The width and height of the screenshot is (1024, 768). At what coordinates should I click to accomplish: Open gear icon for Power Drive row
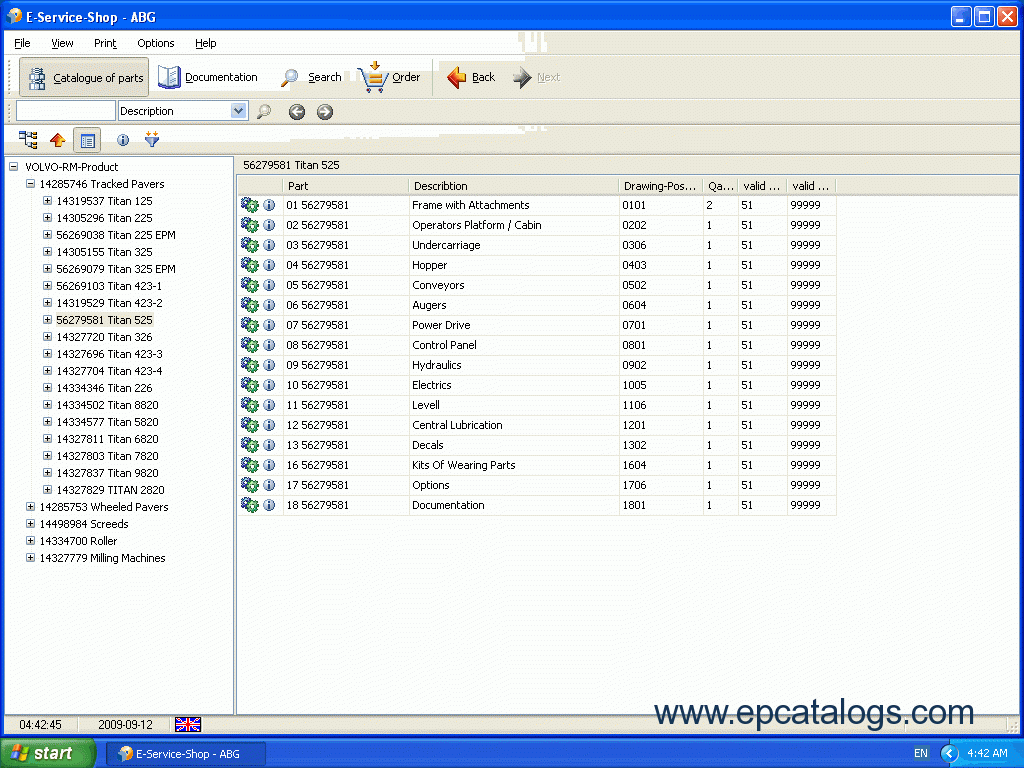pyautogui.click(x=249, y=325)
